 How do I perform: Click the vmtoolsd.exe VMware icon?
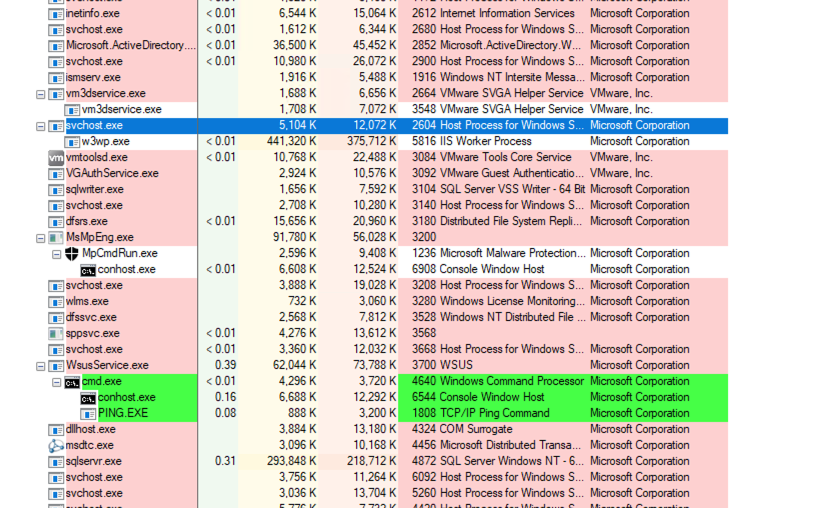pyautogui.click(x=56, y=158)
